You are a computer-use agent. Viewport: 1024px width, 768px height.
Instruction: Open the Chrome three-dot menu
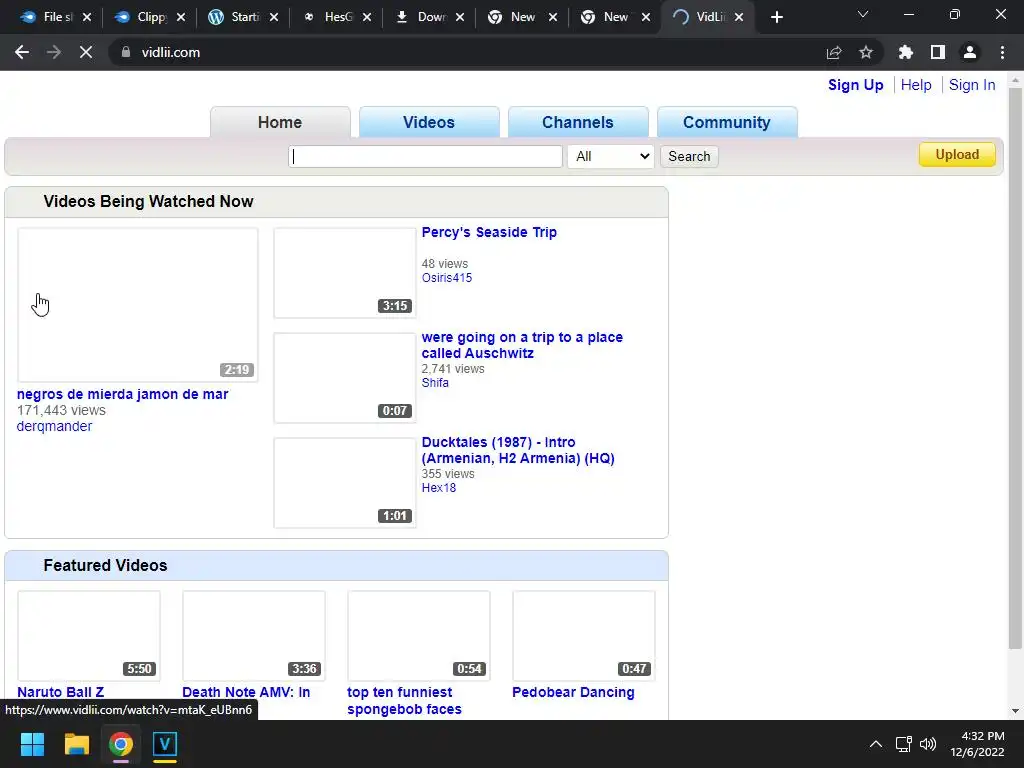tap(1002, 52)
